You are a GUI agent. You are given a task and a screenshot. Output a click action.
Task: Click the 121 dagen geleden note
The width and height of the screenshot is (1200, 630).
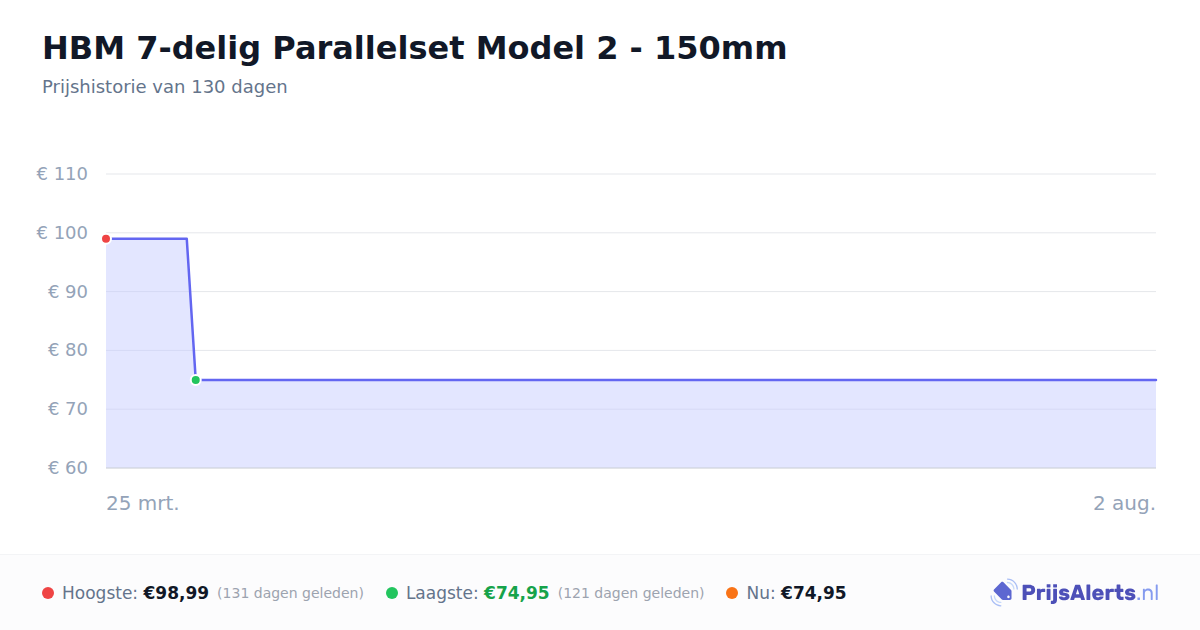pos(631,593)
